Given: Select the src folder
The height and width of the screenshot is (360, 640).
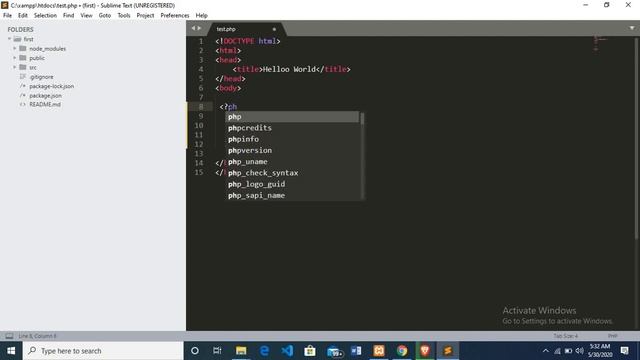Looking at the screenshot, I should pyautogui.click(x=33, y=67).
